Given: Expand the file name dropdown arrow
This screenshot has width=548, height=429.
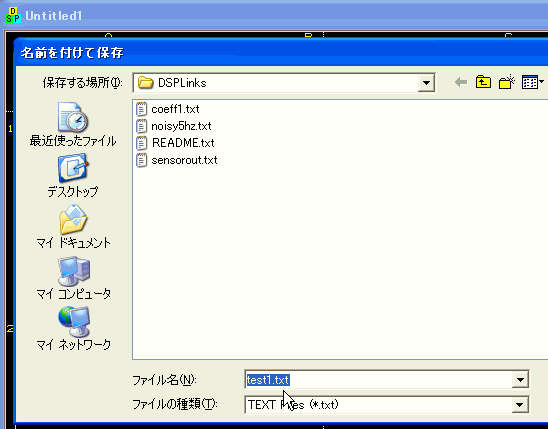Looking at the screenshot, I should coord(520,380).
